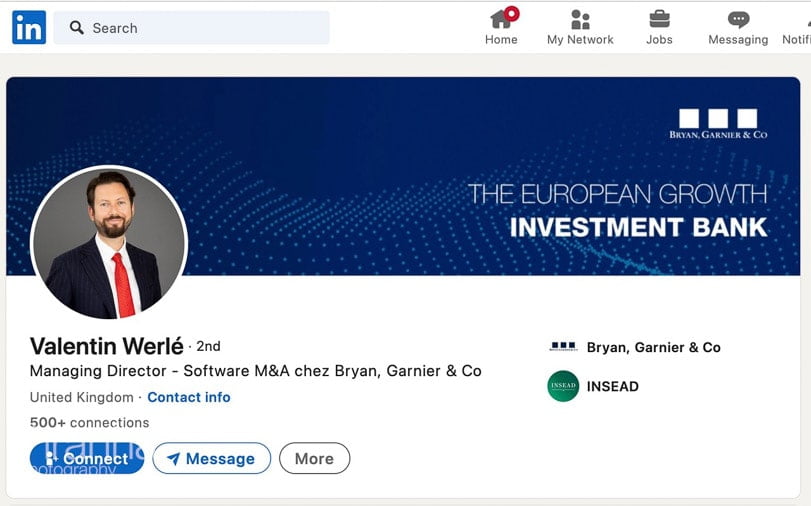Click the Connect button
This screenshot has width=811, height=506.
click(87, 459)
